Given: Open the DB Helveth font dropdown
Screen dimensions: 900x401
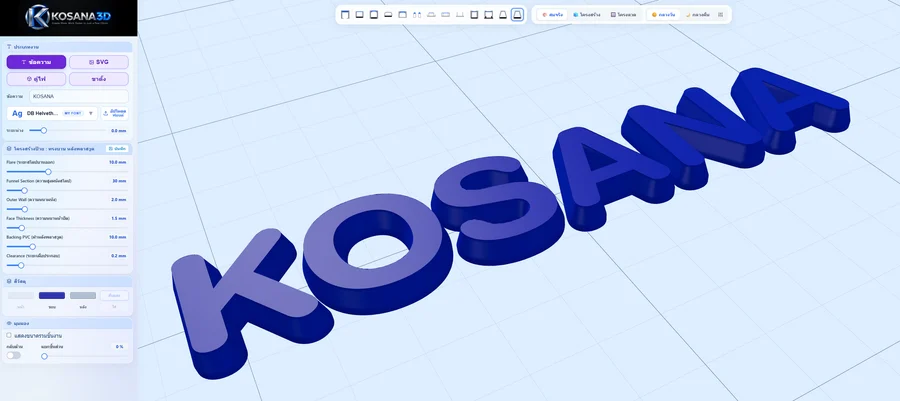Looking at the screenshot, I should [52, 114].
